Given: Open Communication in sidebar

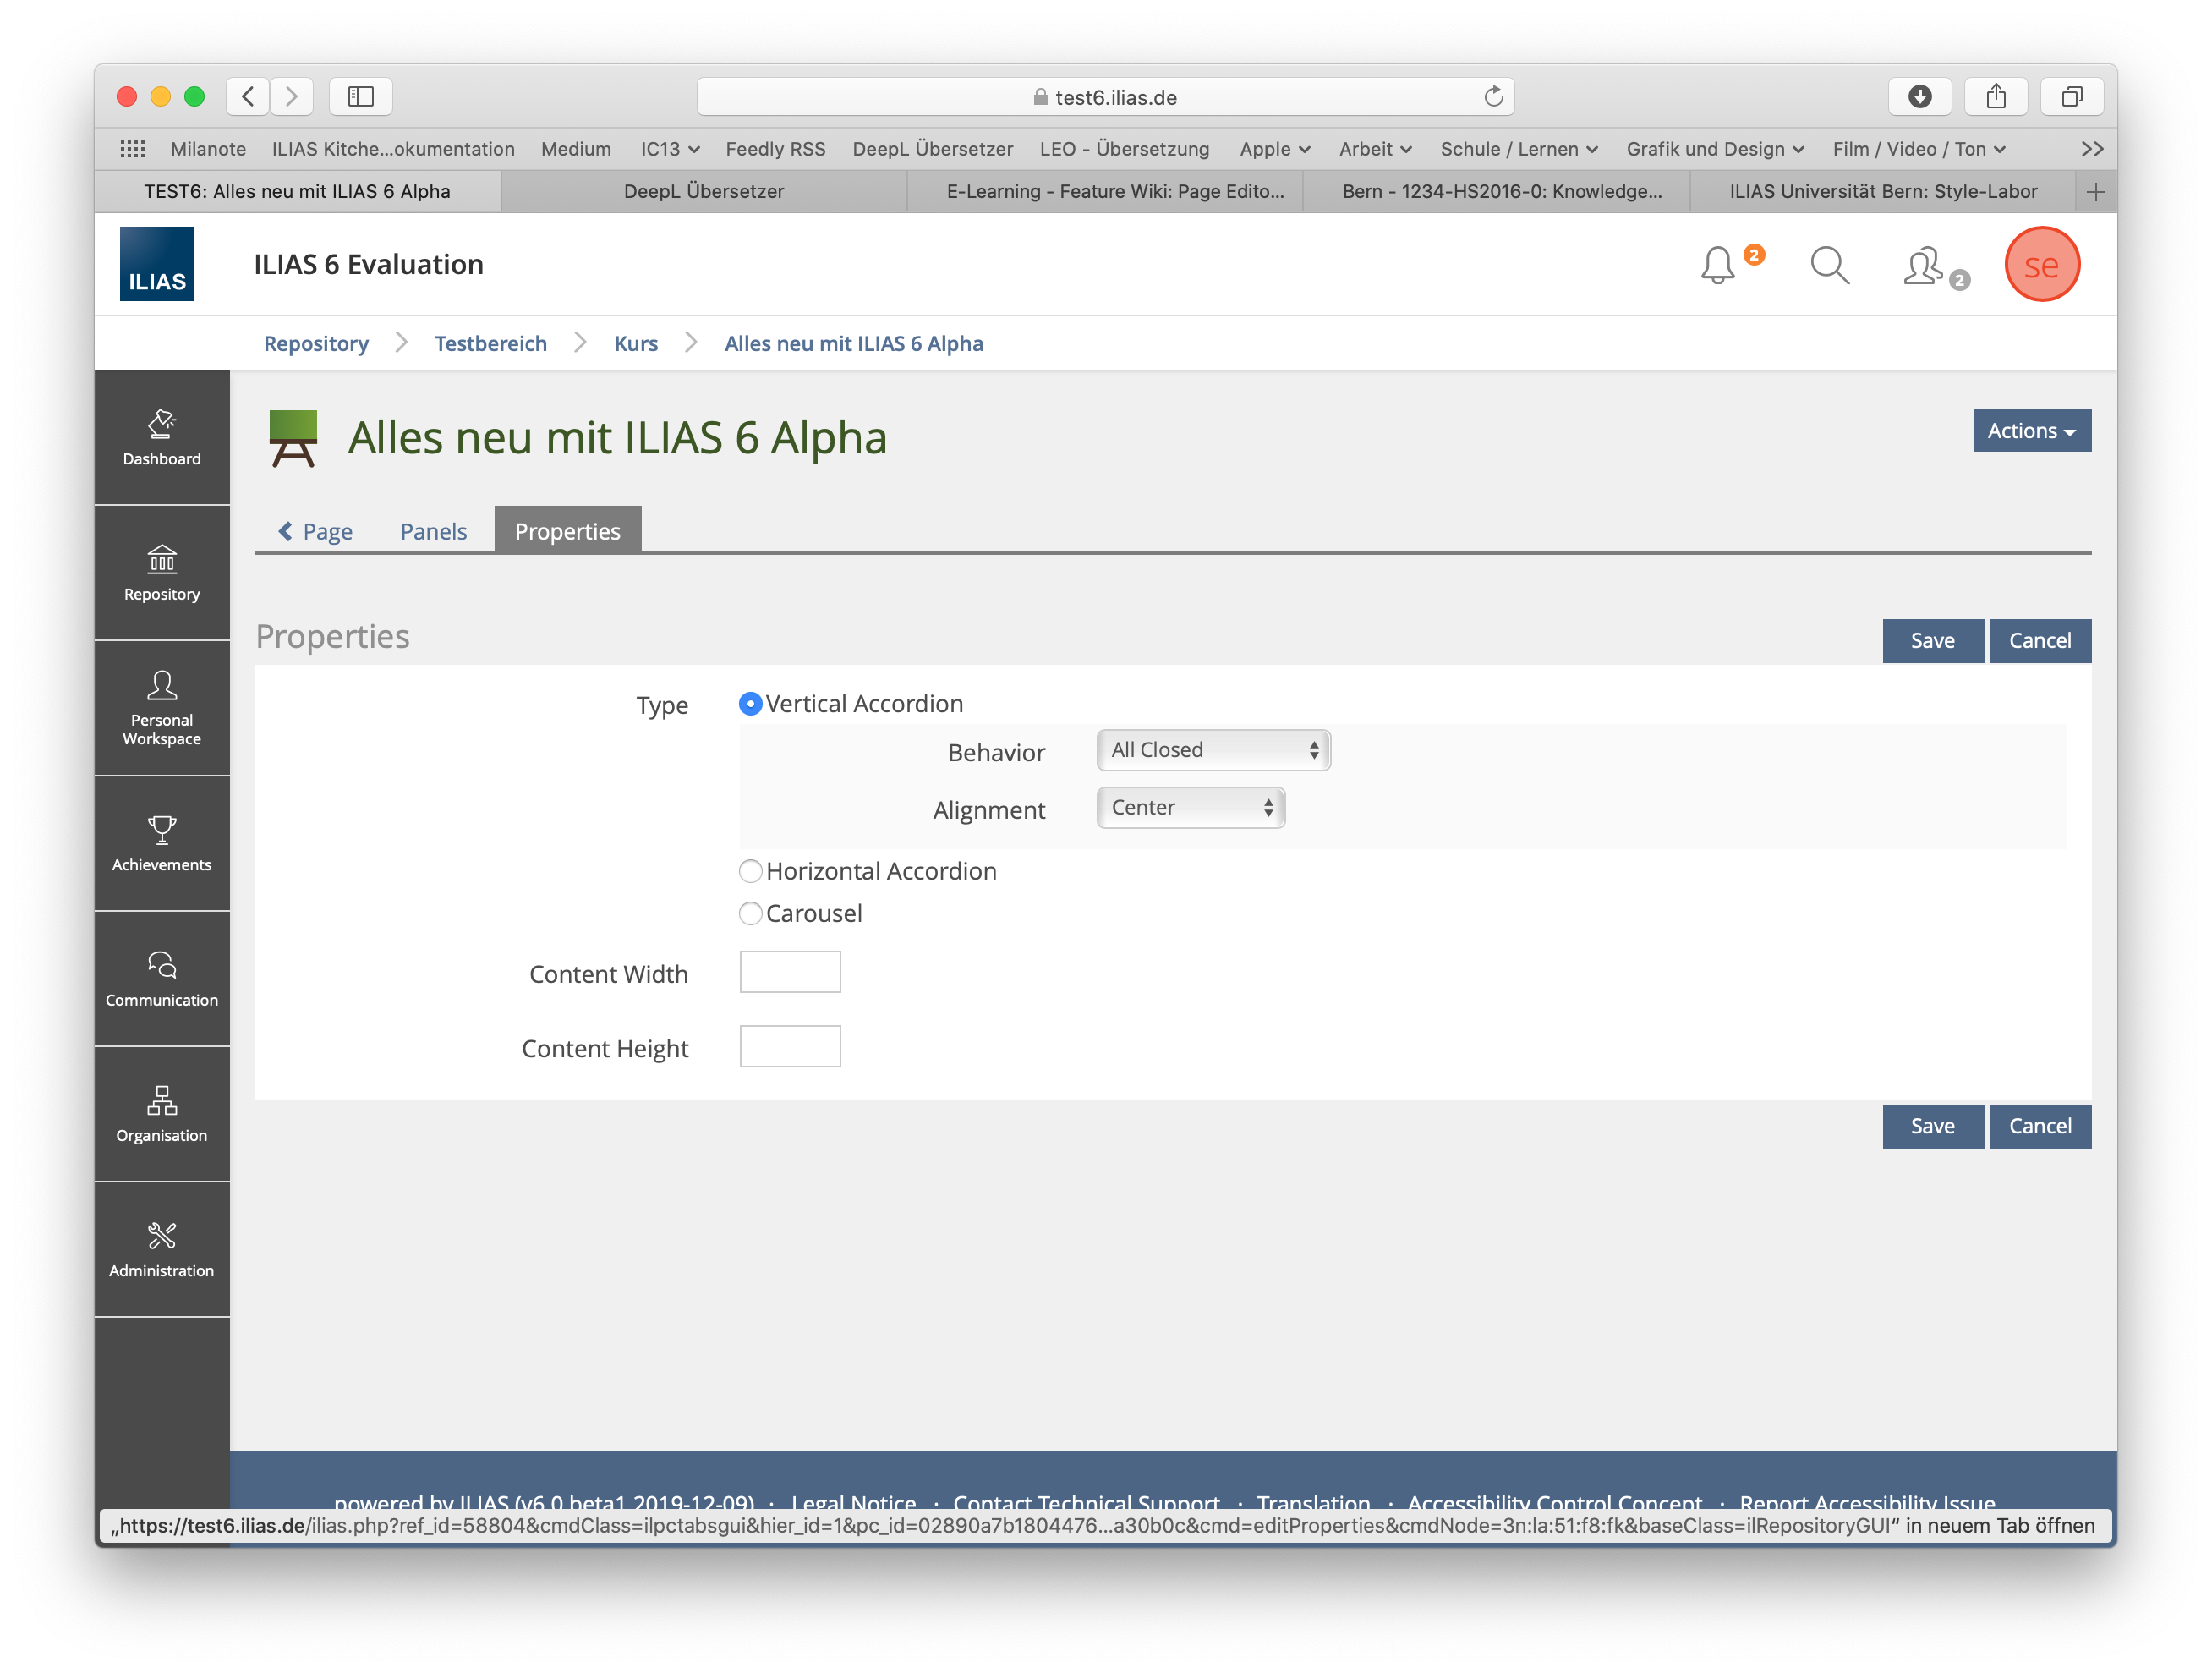Looking at the screenshot, I should click(162, 979).
